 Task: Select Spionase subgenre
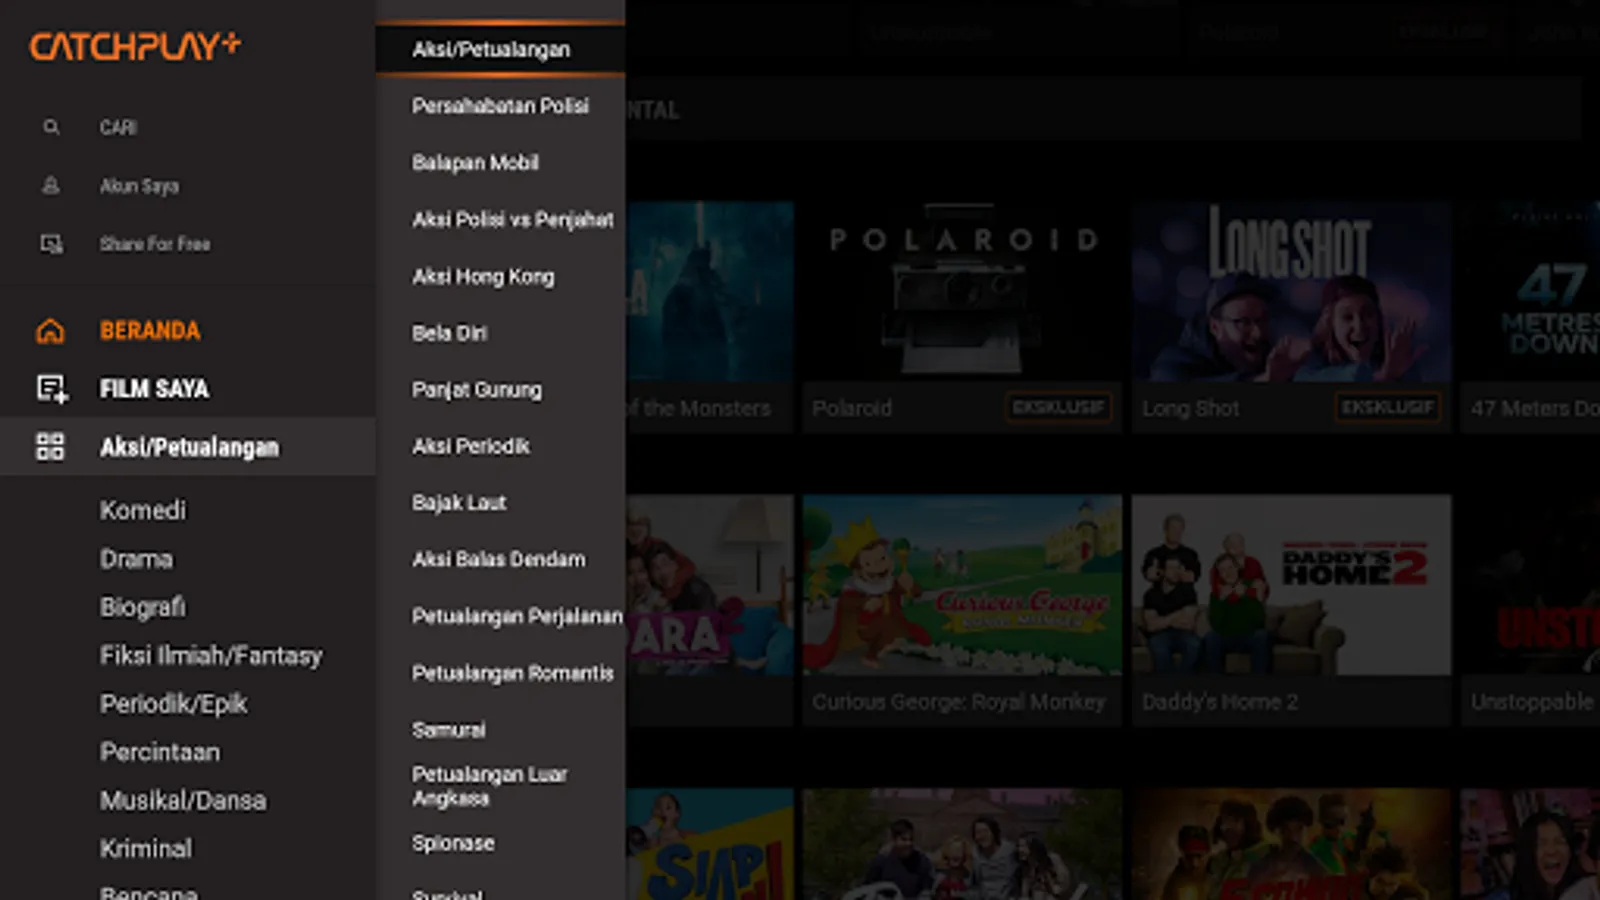453,844
